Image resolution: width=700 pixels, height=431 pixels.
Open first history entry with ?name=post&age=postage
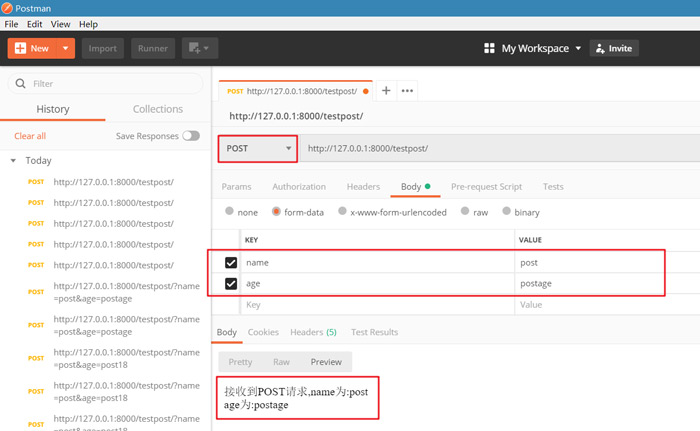pos(126,292)
